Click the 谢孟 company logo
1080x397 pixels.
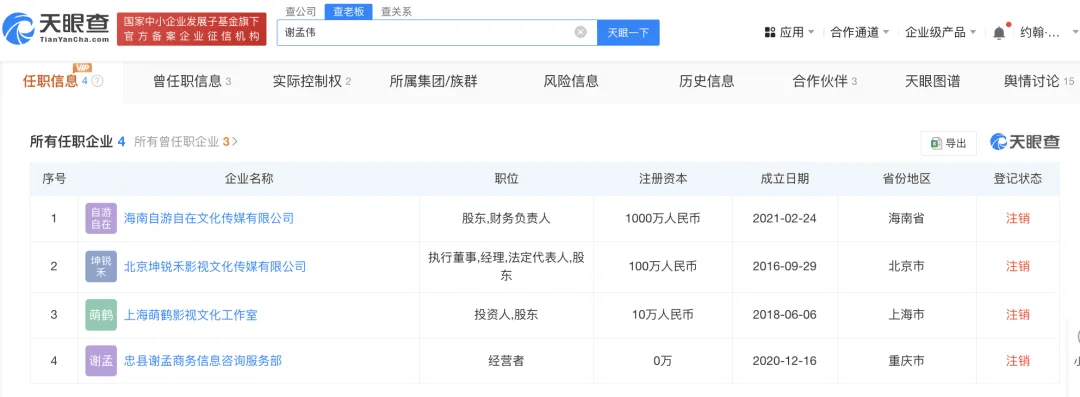[x=101, y=360]
